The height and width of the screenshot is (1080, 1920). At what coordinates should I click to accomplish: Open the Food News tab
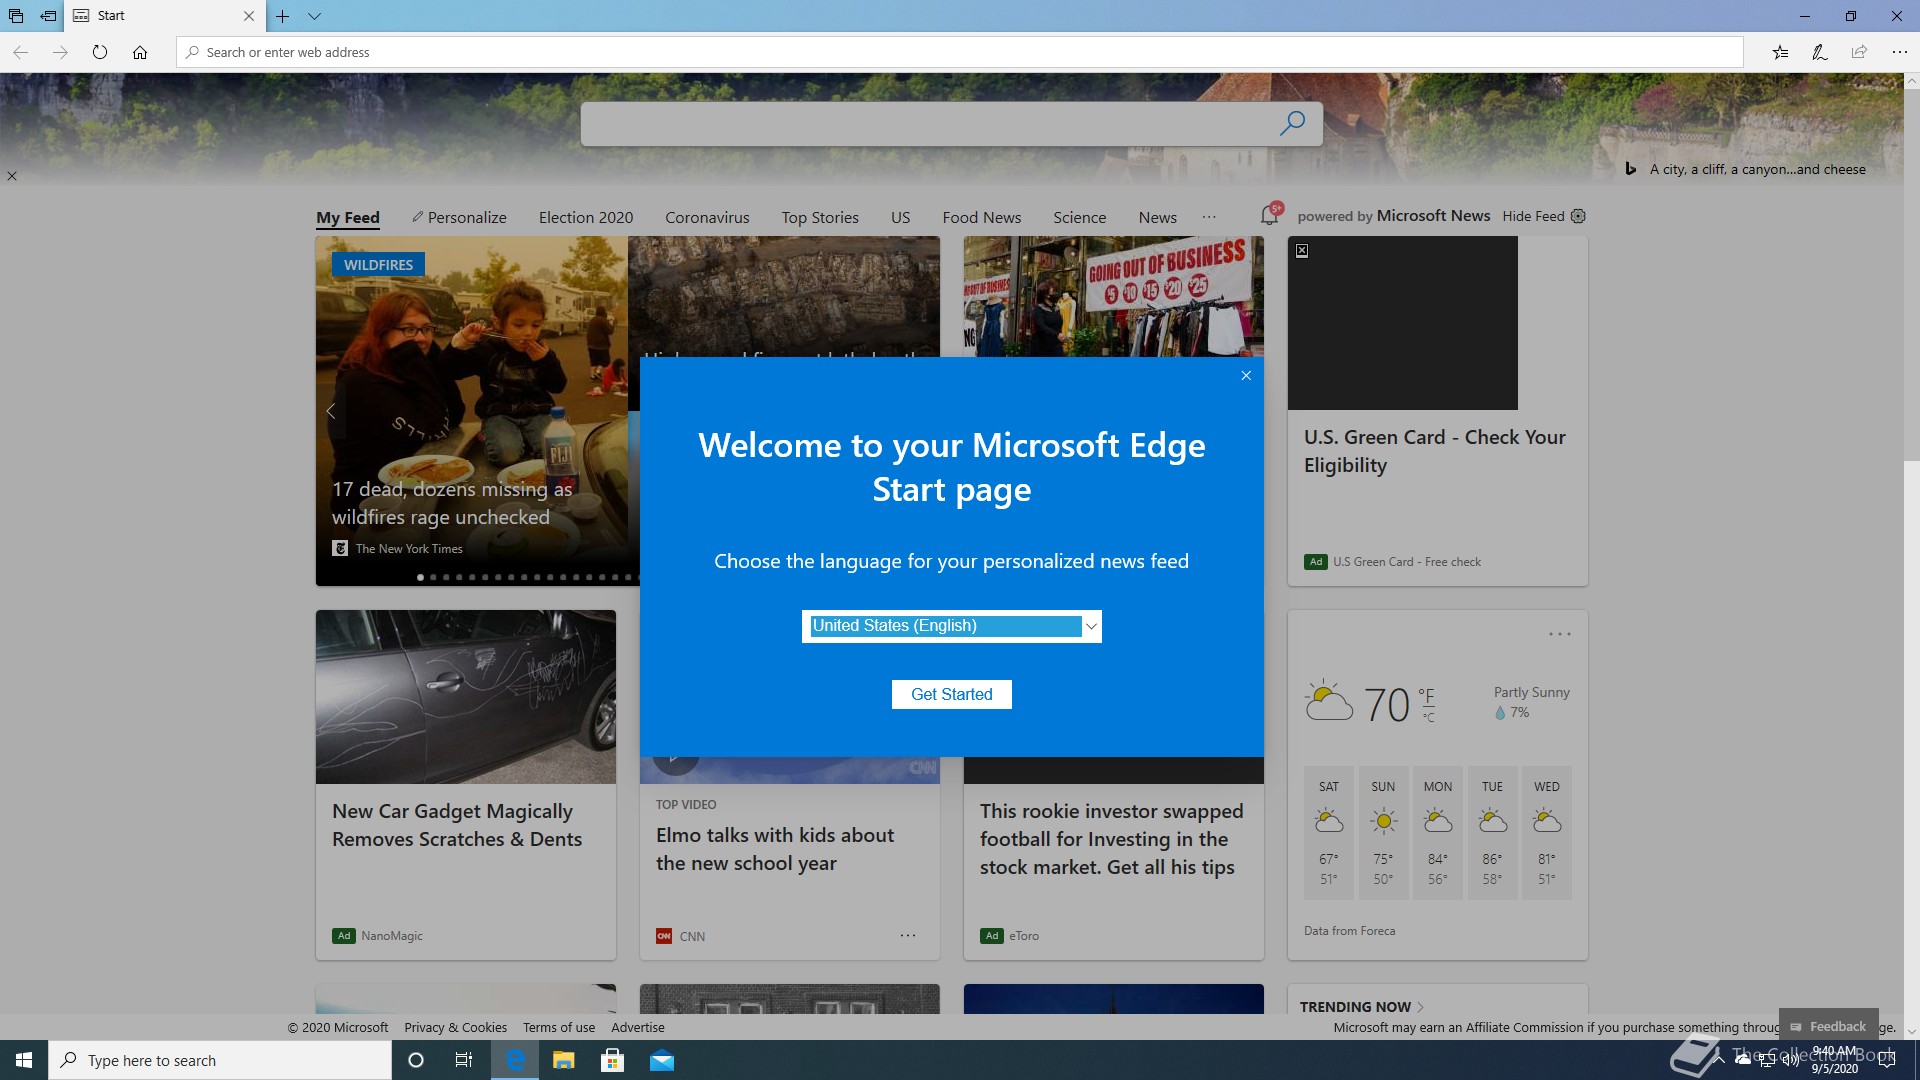click(982, 217)
